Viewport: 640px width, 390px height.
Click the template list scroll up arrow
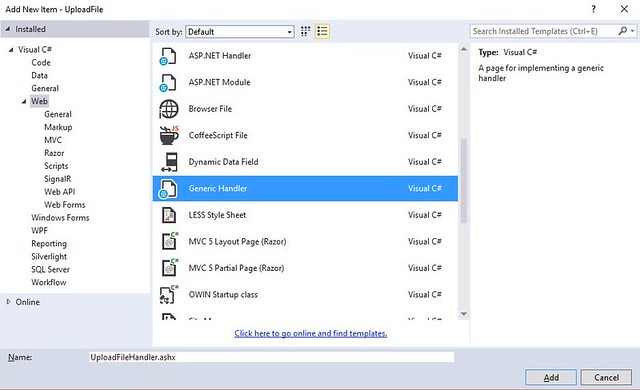tap(464, 49)
